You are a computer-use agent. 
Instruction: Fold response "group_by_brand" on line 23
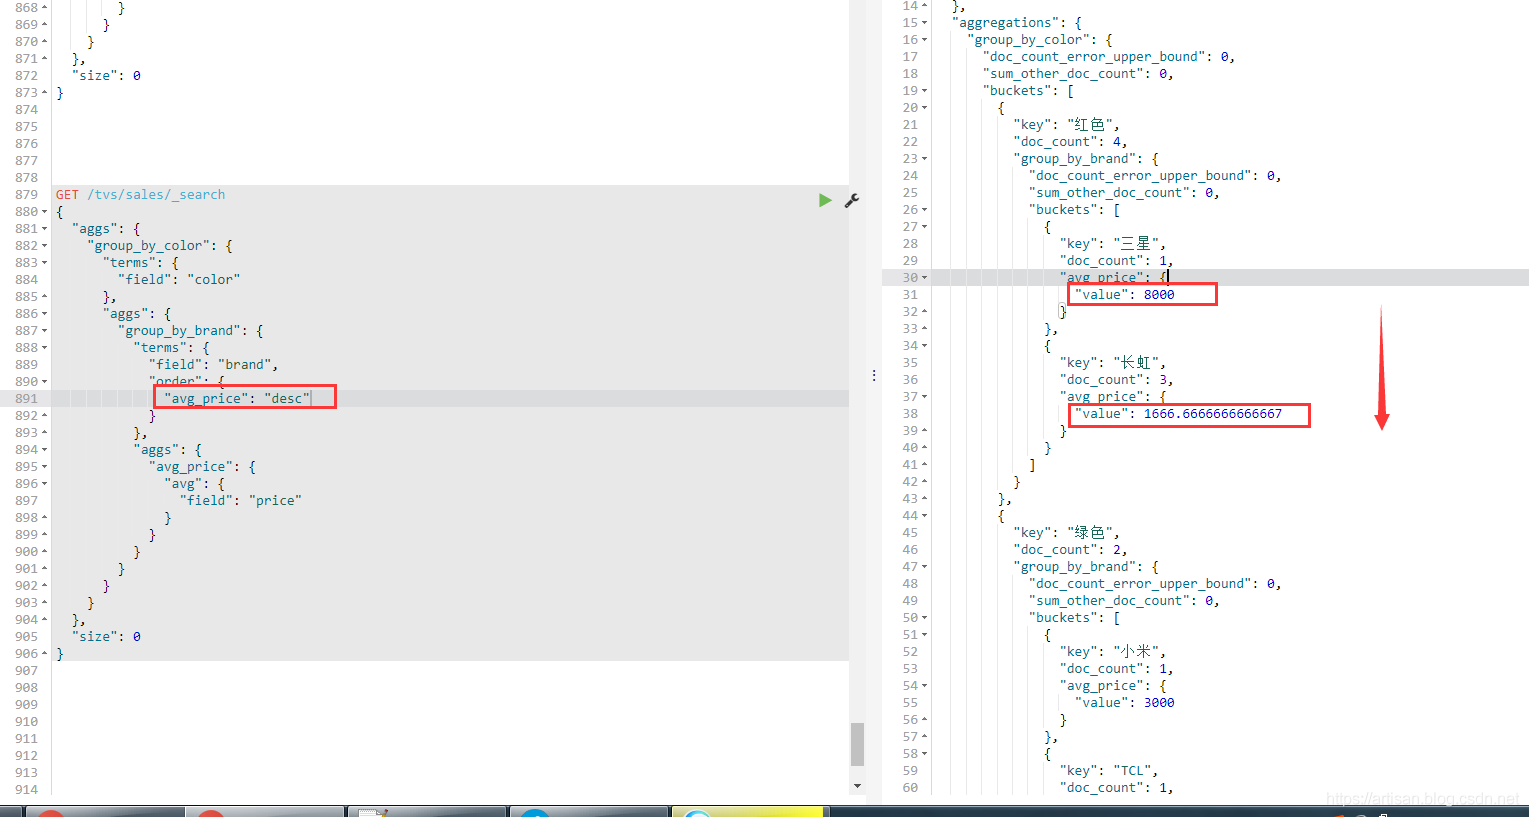925,159
